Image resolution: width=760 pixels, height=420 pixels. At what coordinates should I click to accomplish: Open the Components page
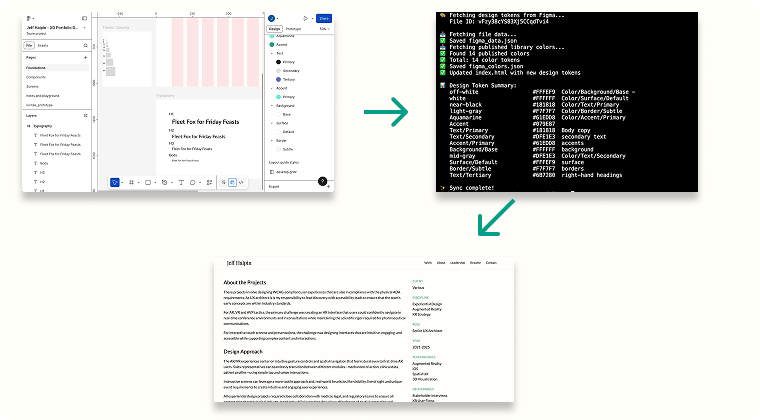coord(36,77)
